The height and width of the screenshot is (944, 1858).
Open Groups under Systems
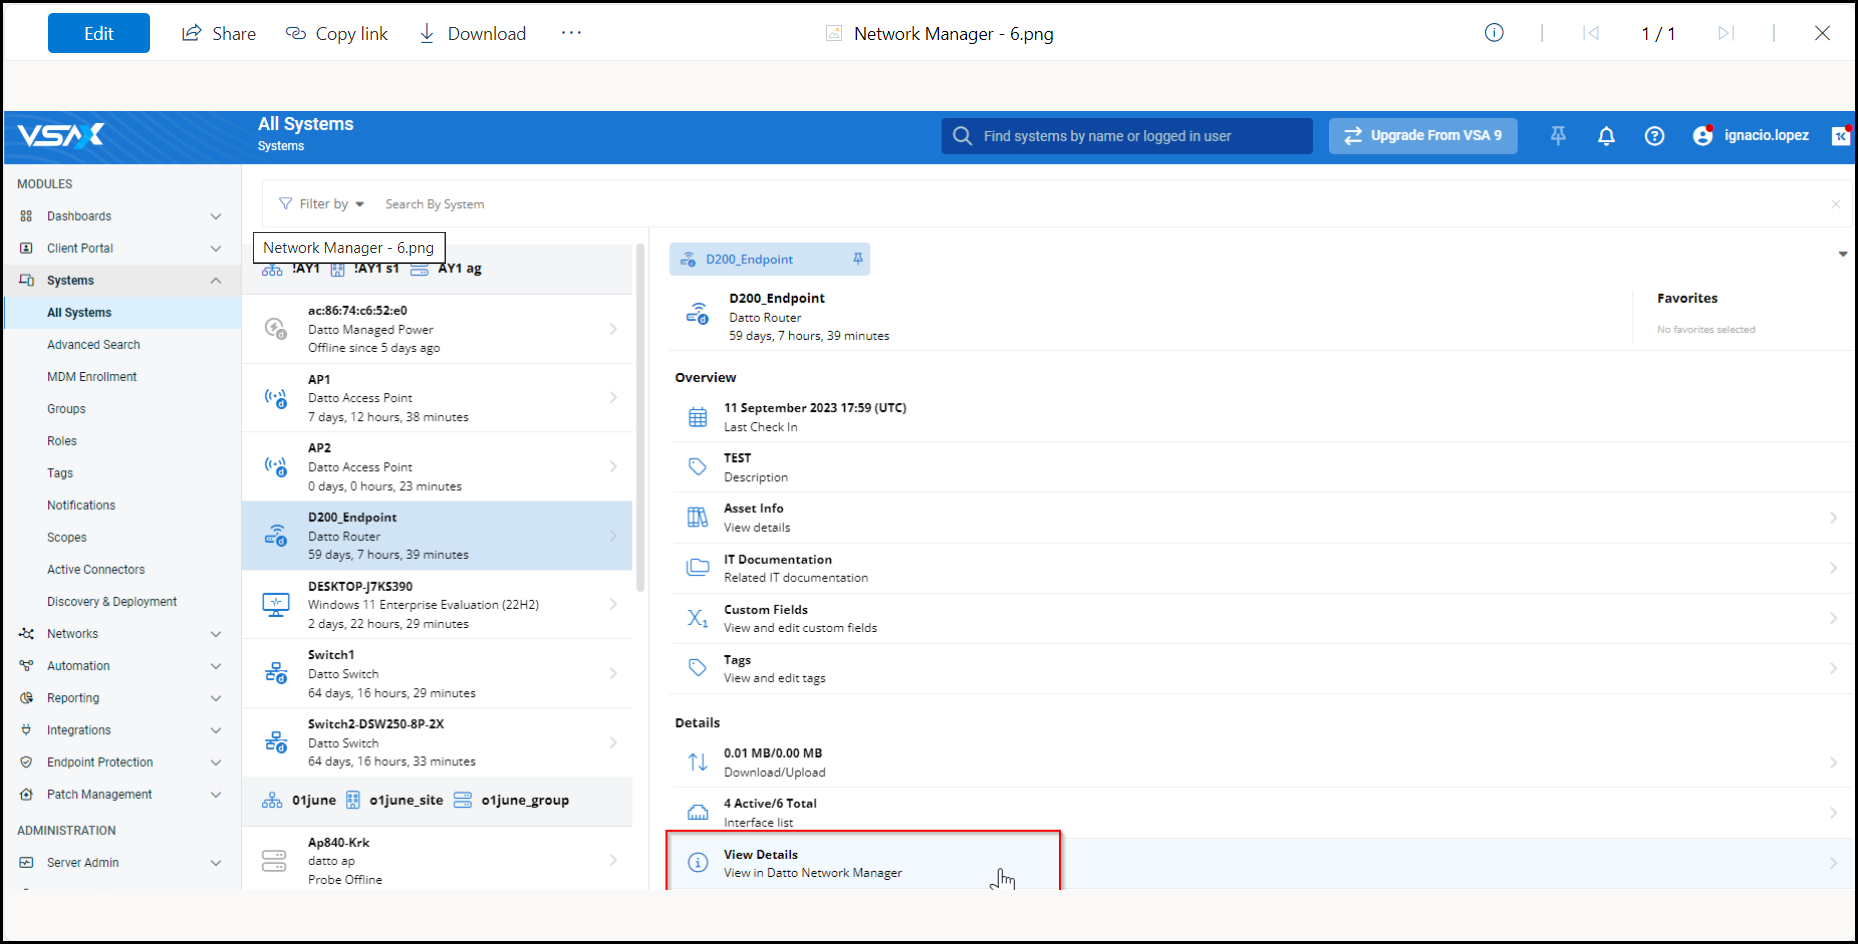pos(66,408)
